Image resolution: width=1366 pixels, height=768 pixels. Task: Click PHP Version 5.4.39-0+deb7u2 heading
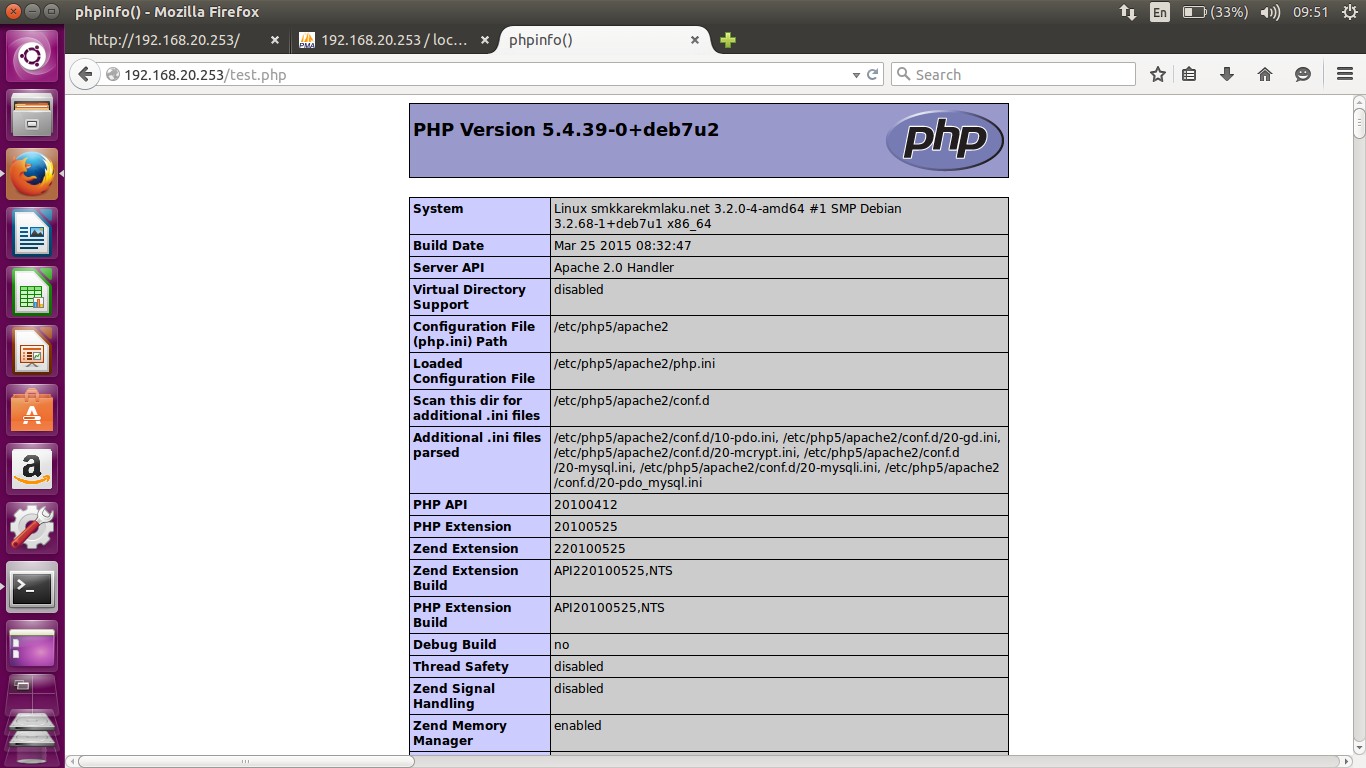pyautogui.click(x=566, y=130)
